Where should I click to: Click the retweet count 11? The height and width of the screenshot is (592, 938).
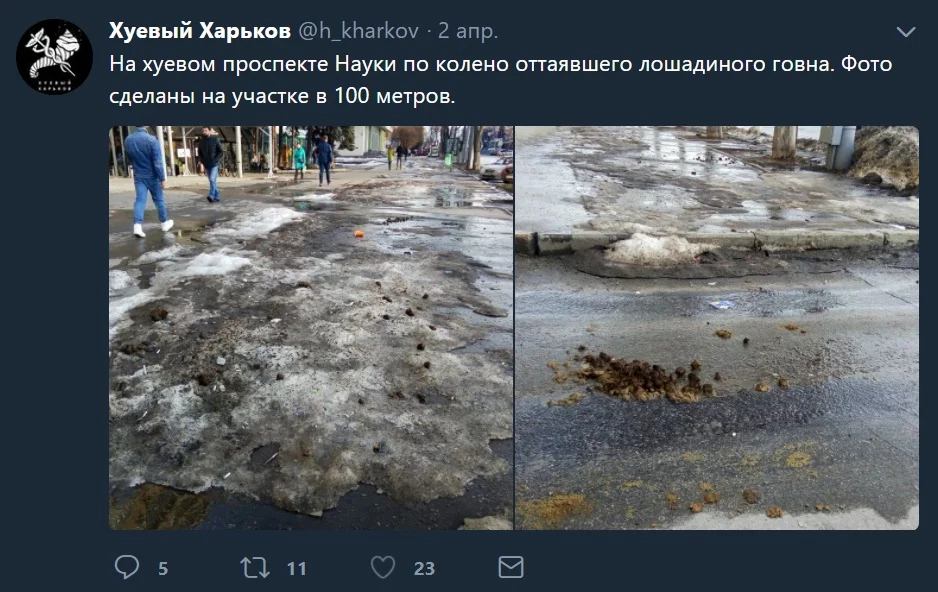pyautogui.click(x=297, y=568)
